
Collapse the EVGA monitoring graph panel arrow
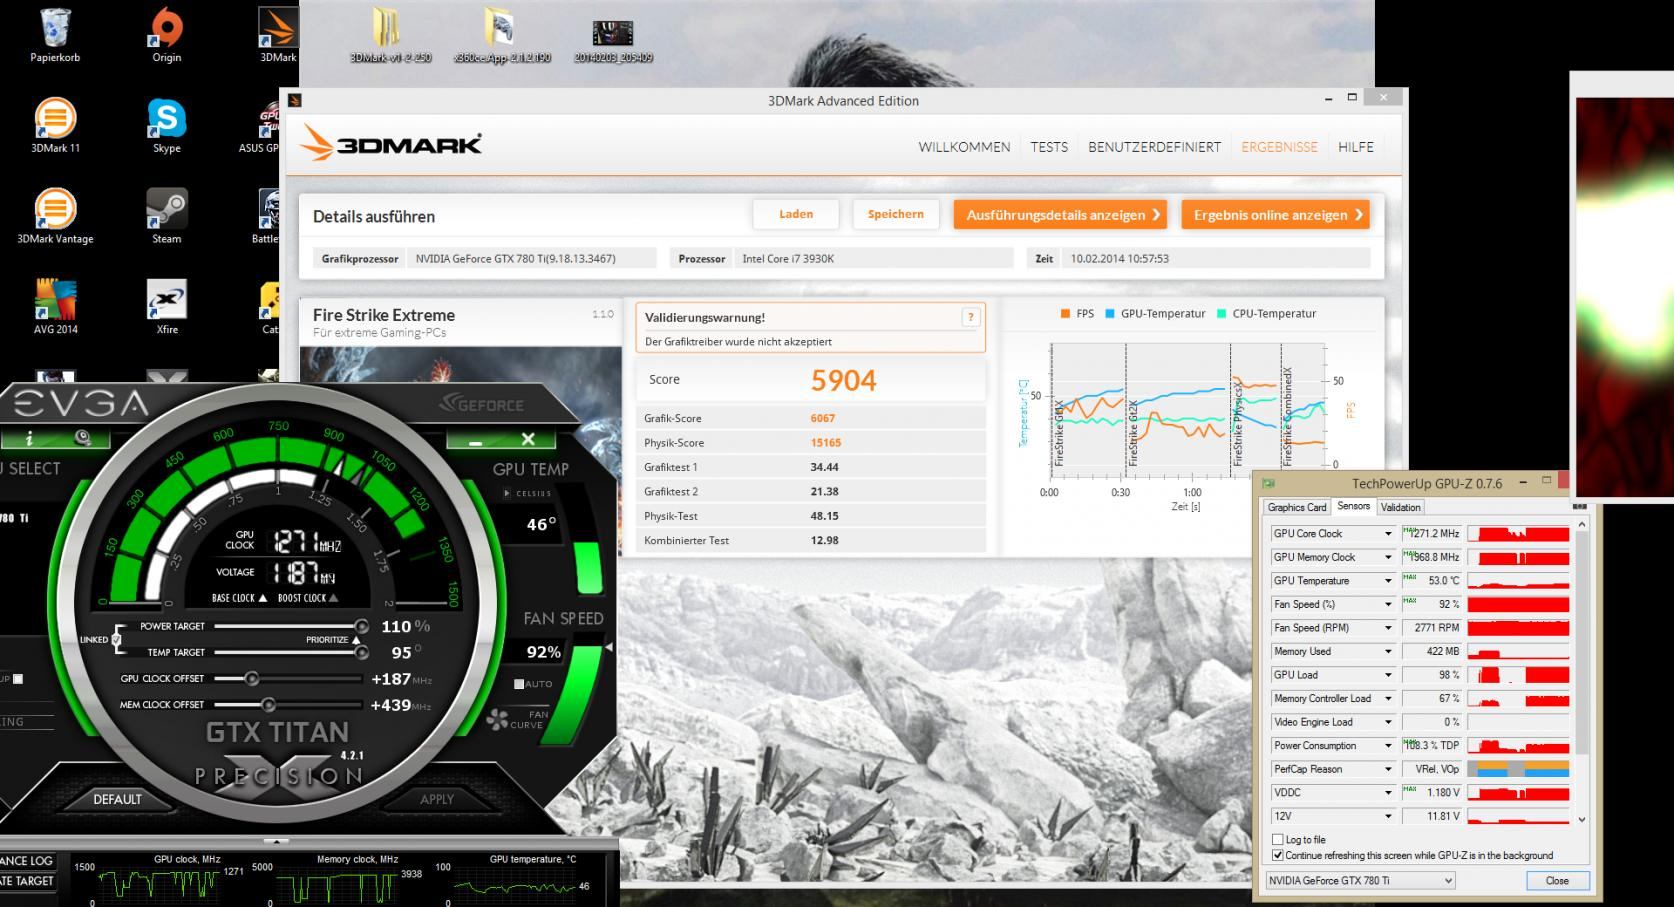(x=277, y=841)
